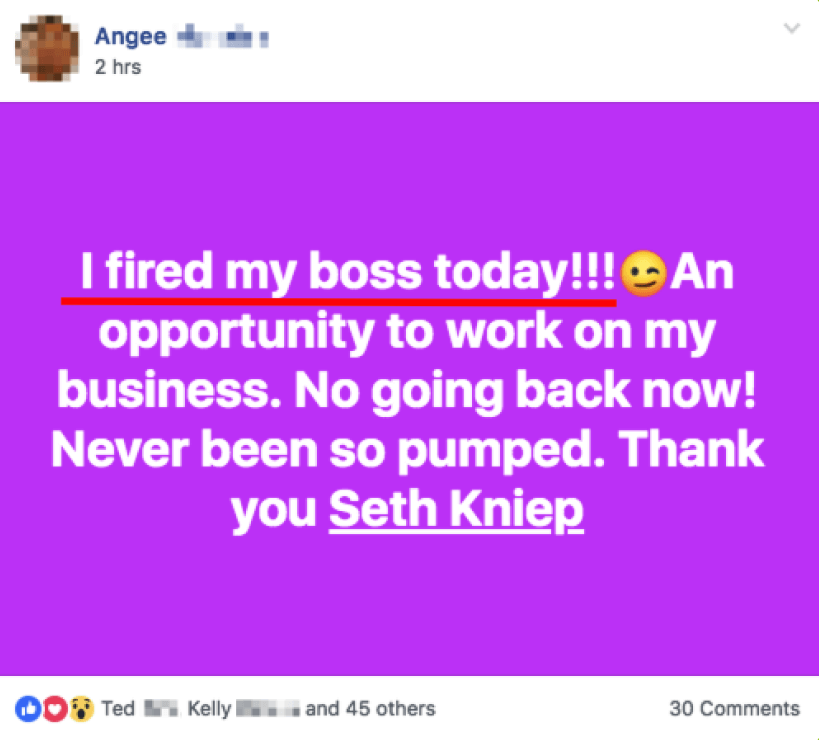This screenshot has width=819, height=740.
Task: Click Kelly's name in the reactions list
Action: 208,709
